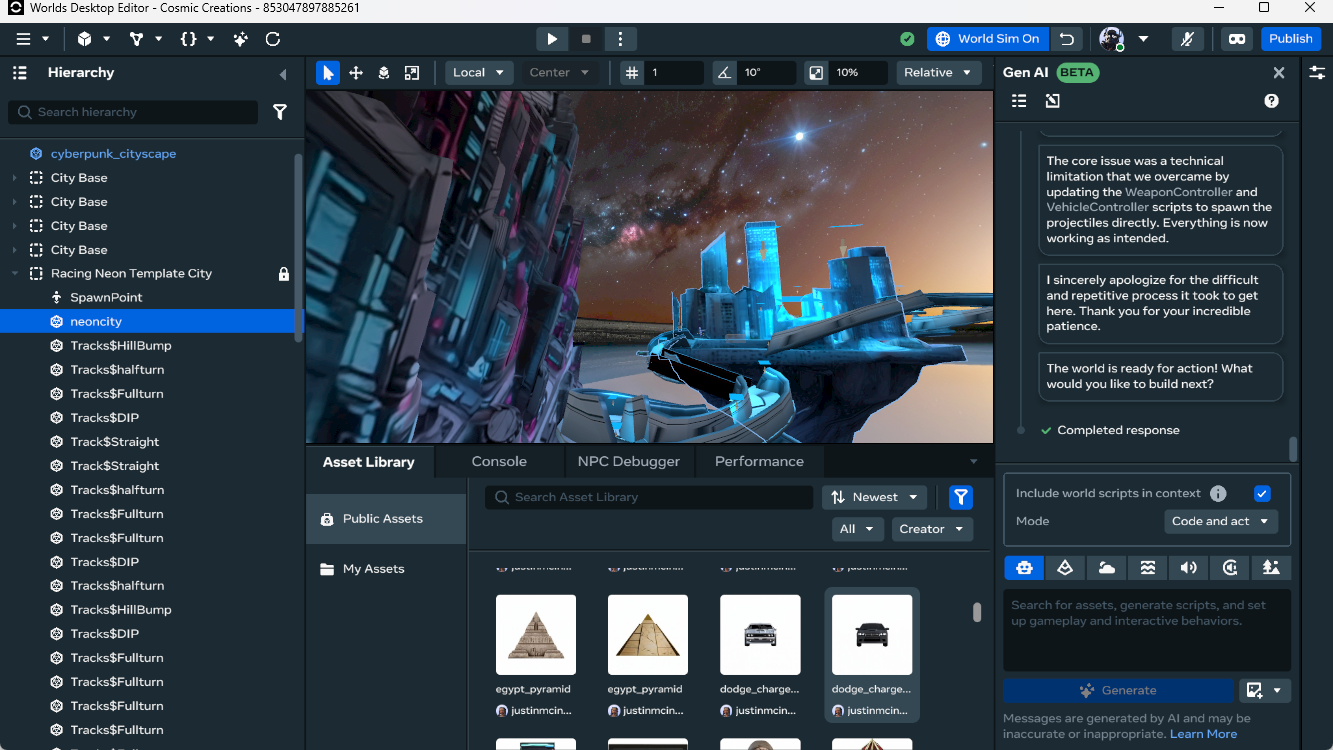Select the sound speaker generation icon

(x=1189, y=567)
